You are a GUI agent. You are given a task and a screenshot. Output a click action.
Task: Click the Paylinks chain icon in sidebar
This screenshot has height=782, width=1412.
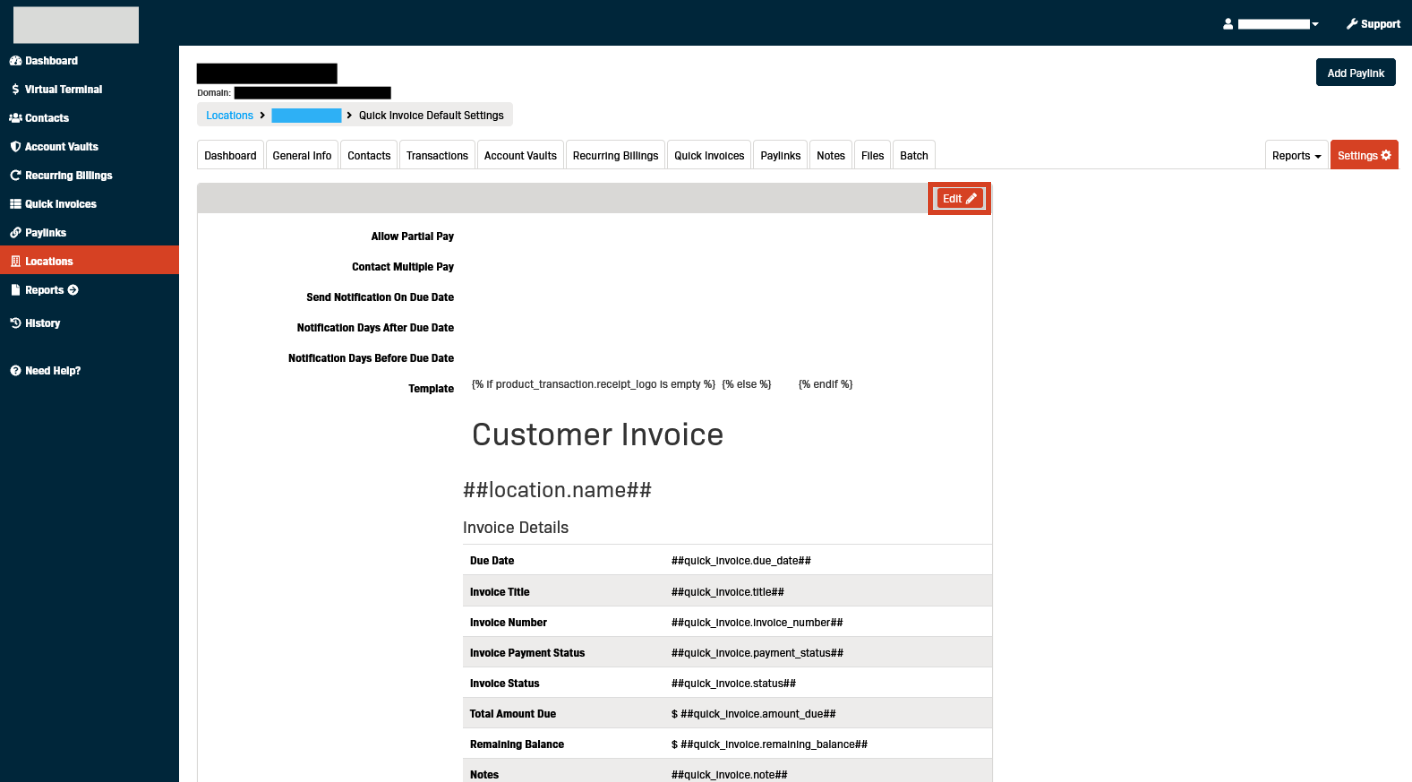pyautogui.click(x=15, y=233)
